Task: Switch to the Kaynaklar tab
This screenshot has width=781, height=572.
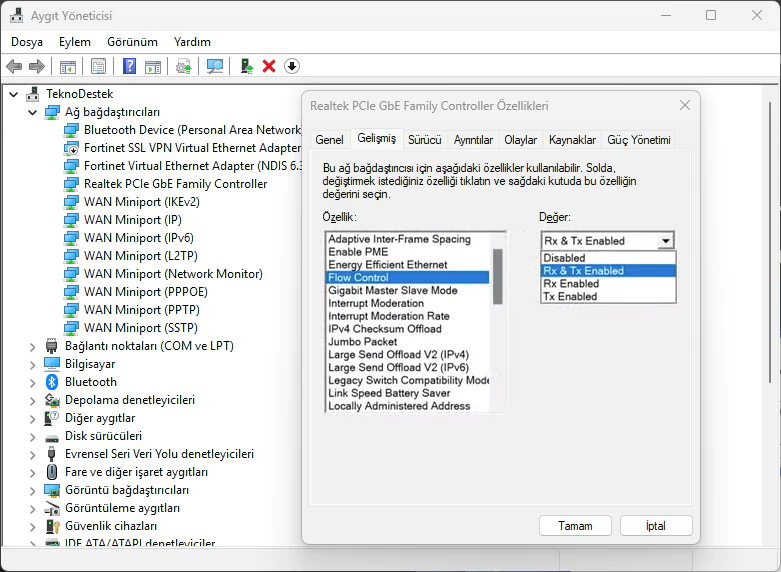Action: pyautogui.click(x=572, y=140)
